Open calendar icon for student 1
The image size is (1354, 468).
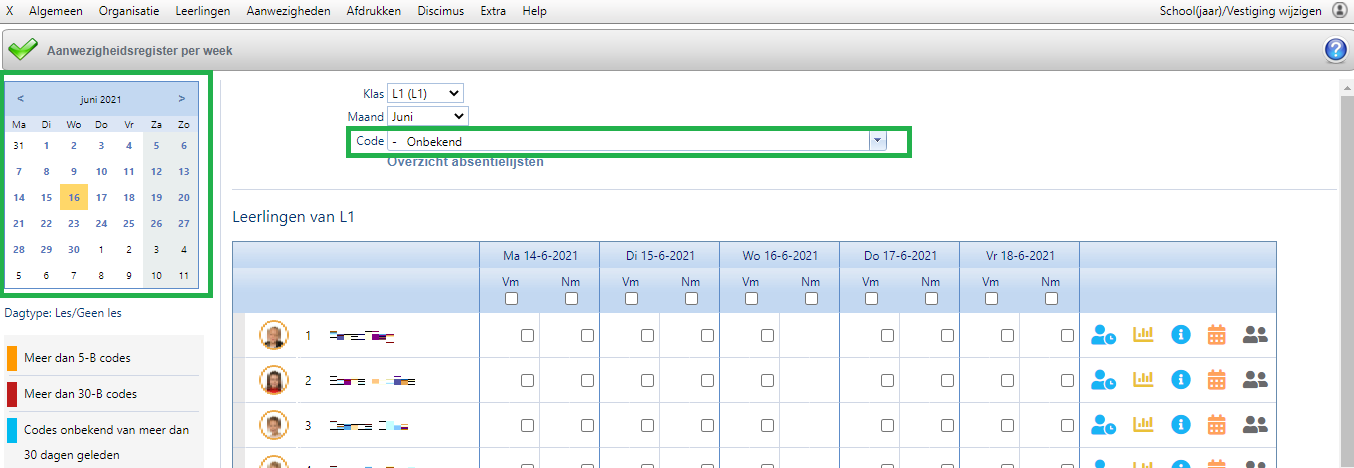tap(1216, 336)
